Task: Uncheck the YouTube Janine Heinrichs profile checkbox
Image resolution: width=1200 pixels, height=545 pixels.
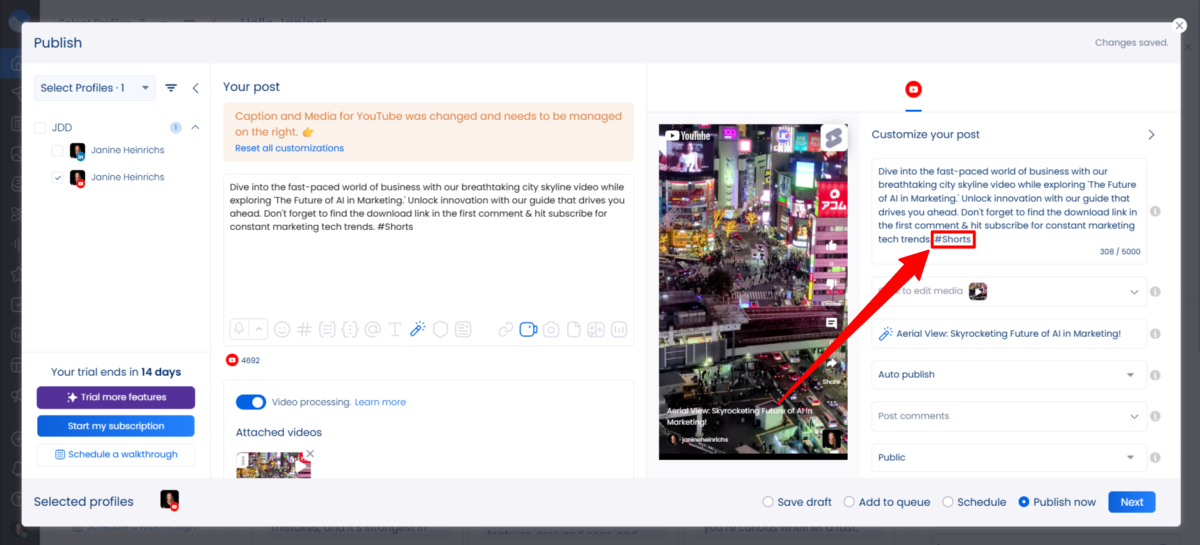Action: (x=57, y=178)
